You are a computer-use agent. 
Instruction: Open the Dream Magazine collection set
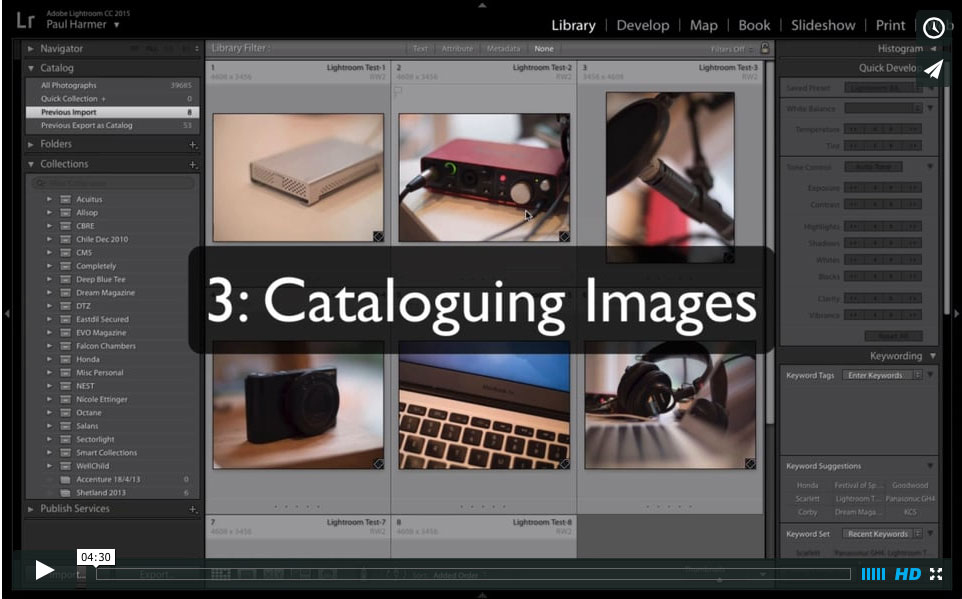click(106, 293)
